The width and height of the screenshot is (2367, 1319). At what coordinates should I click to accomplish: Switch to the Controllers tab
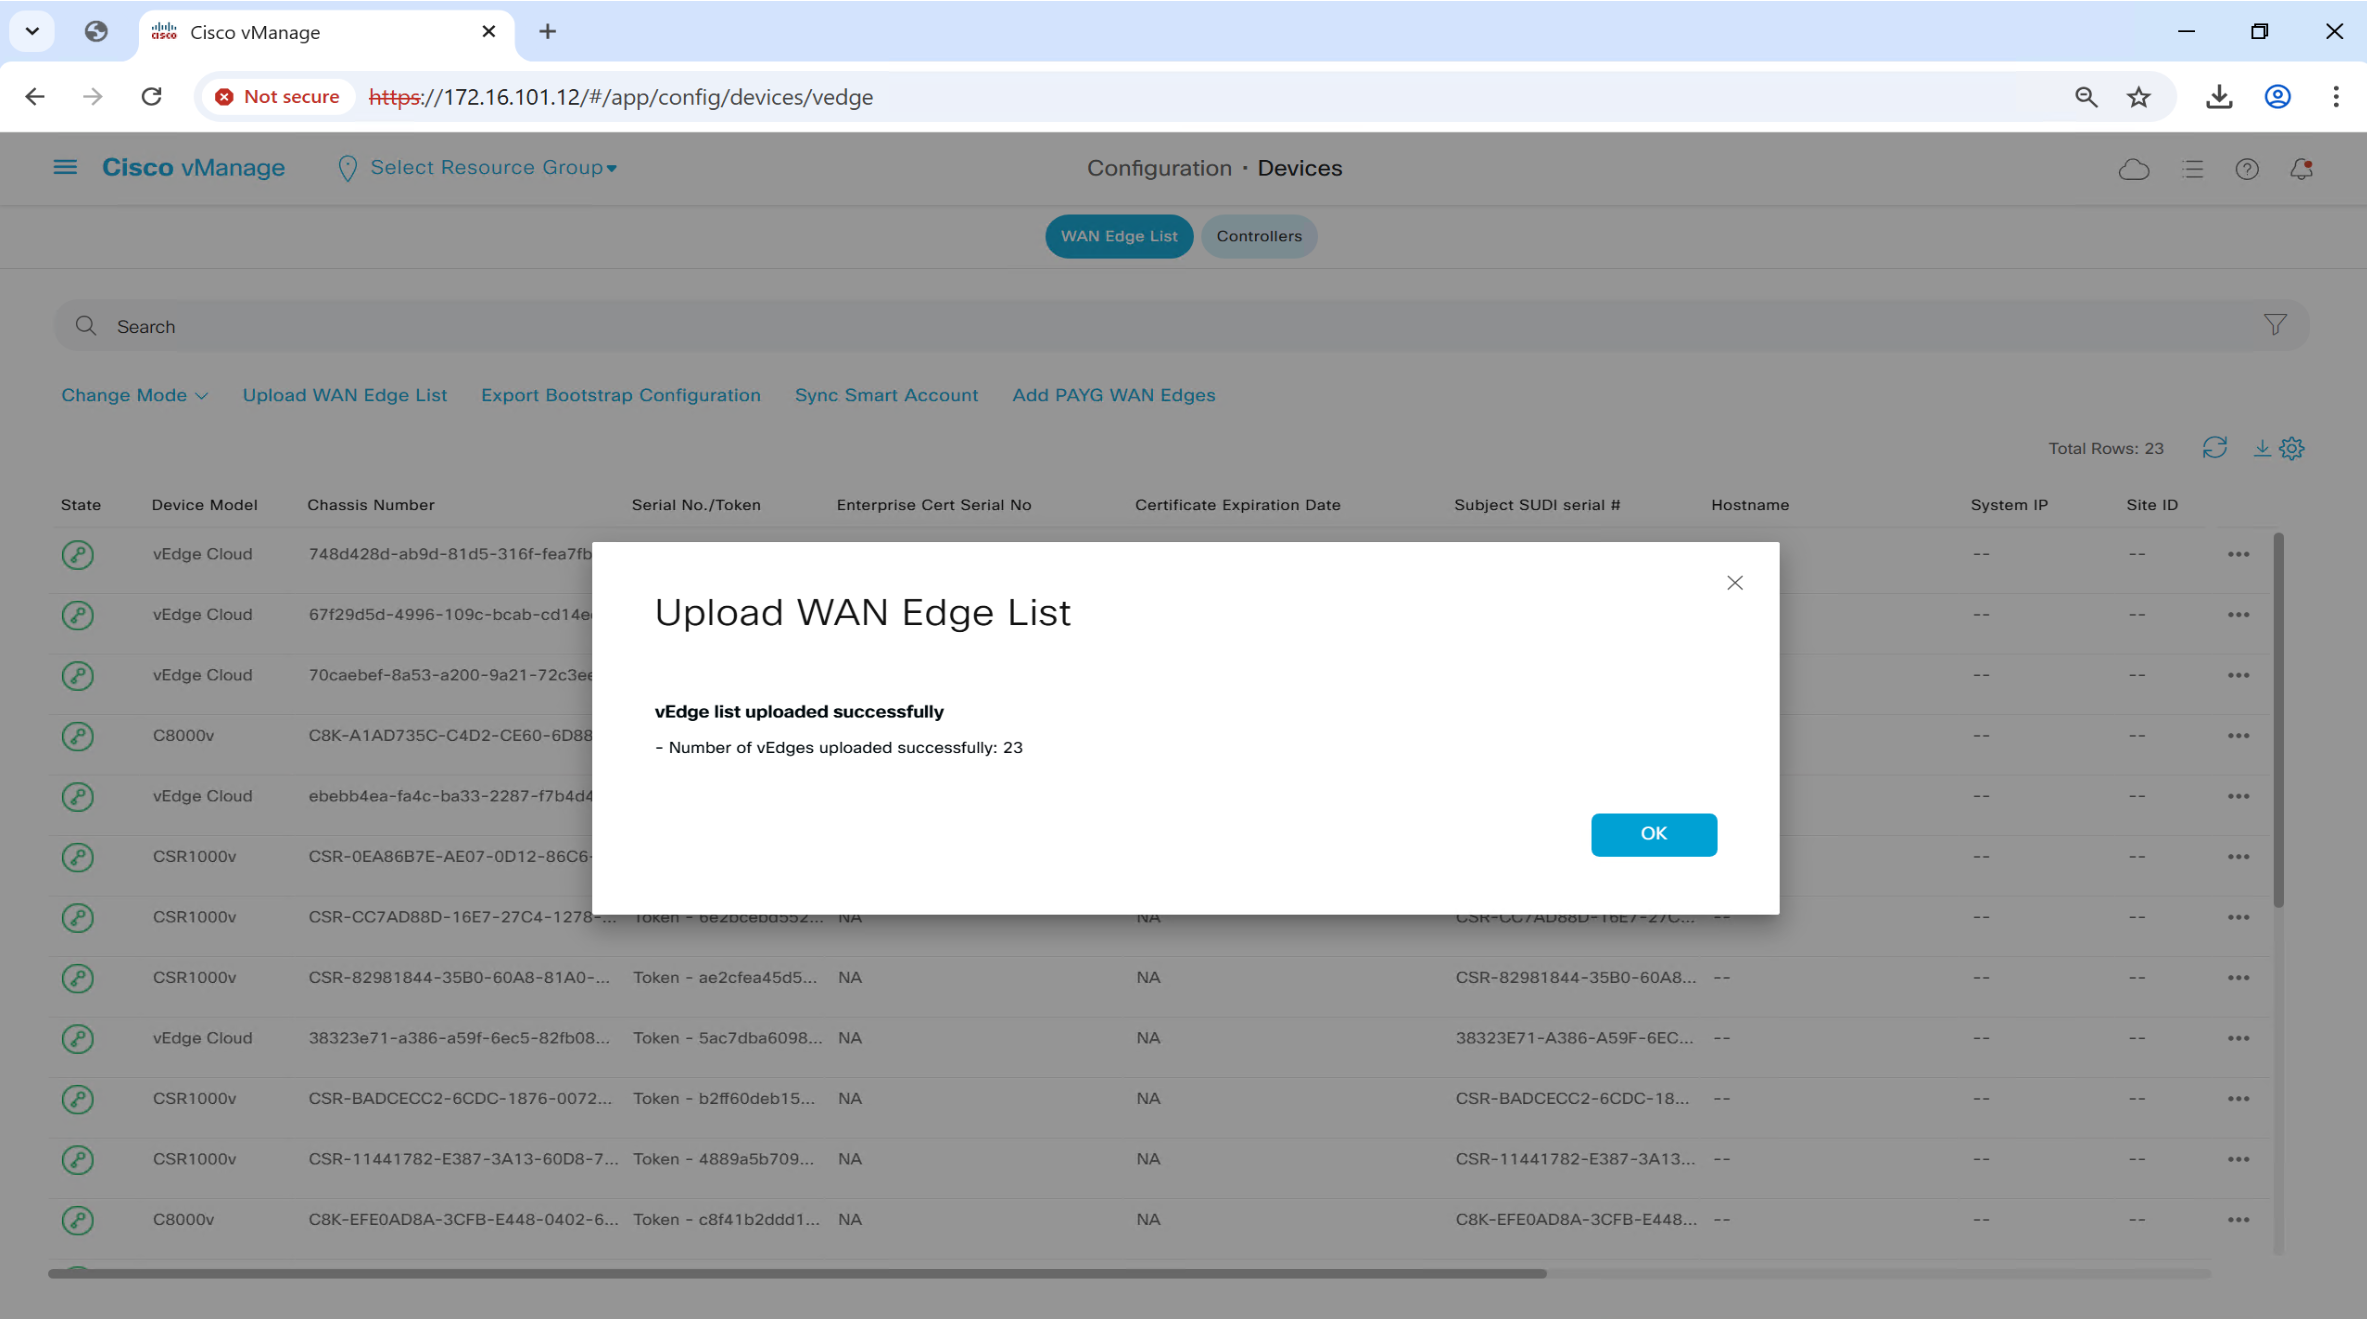coord(1258,236)
